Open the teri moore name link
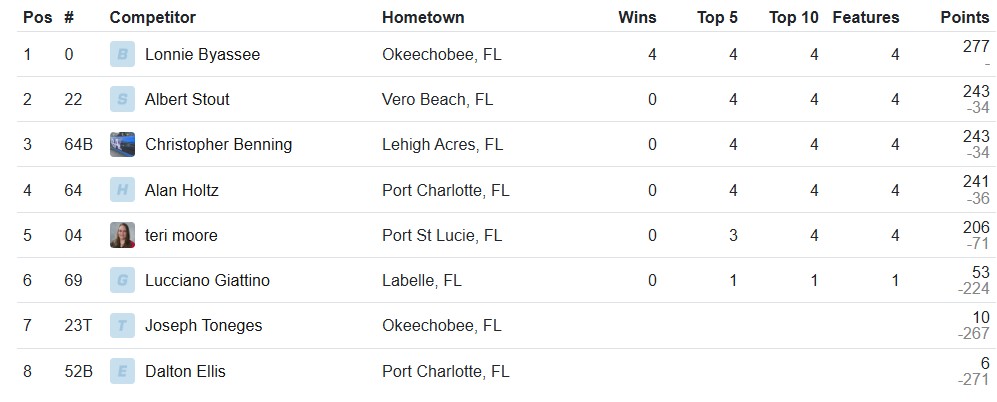This screenshot has width=997, height=402. [x=181, y=235]
